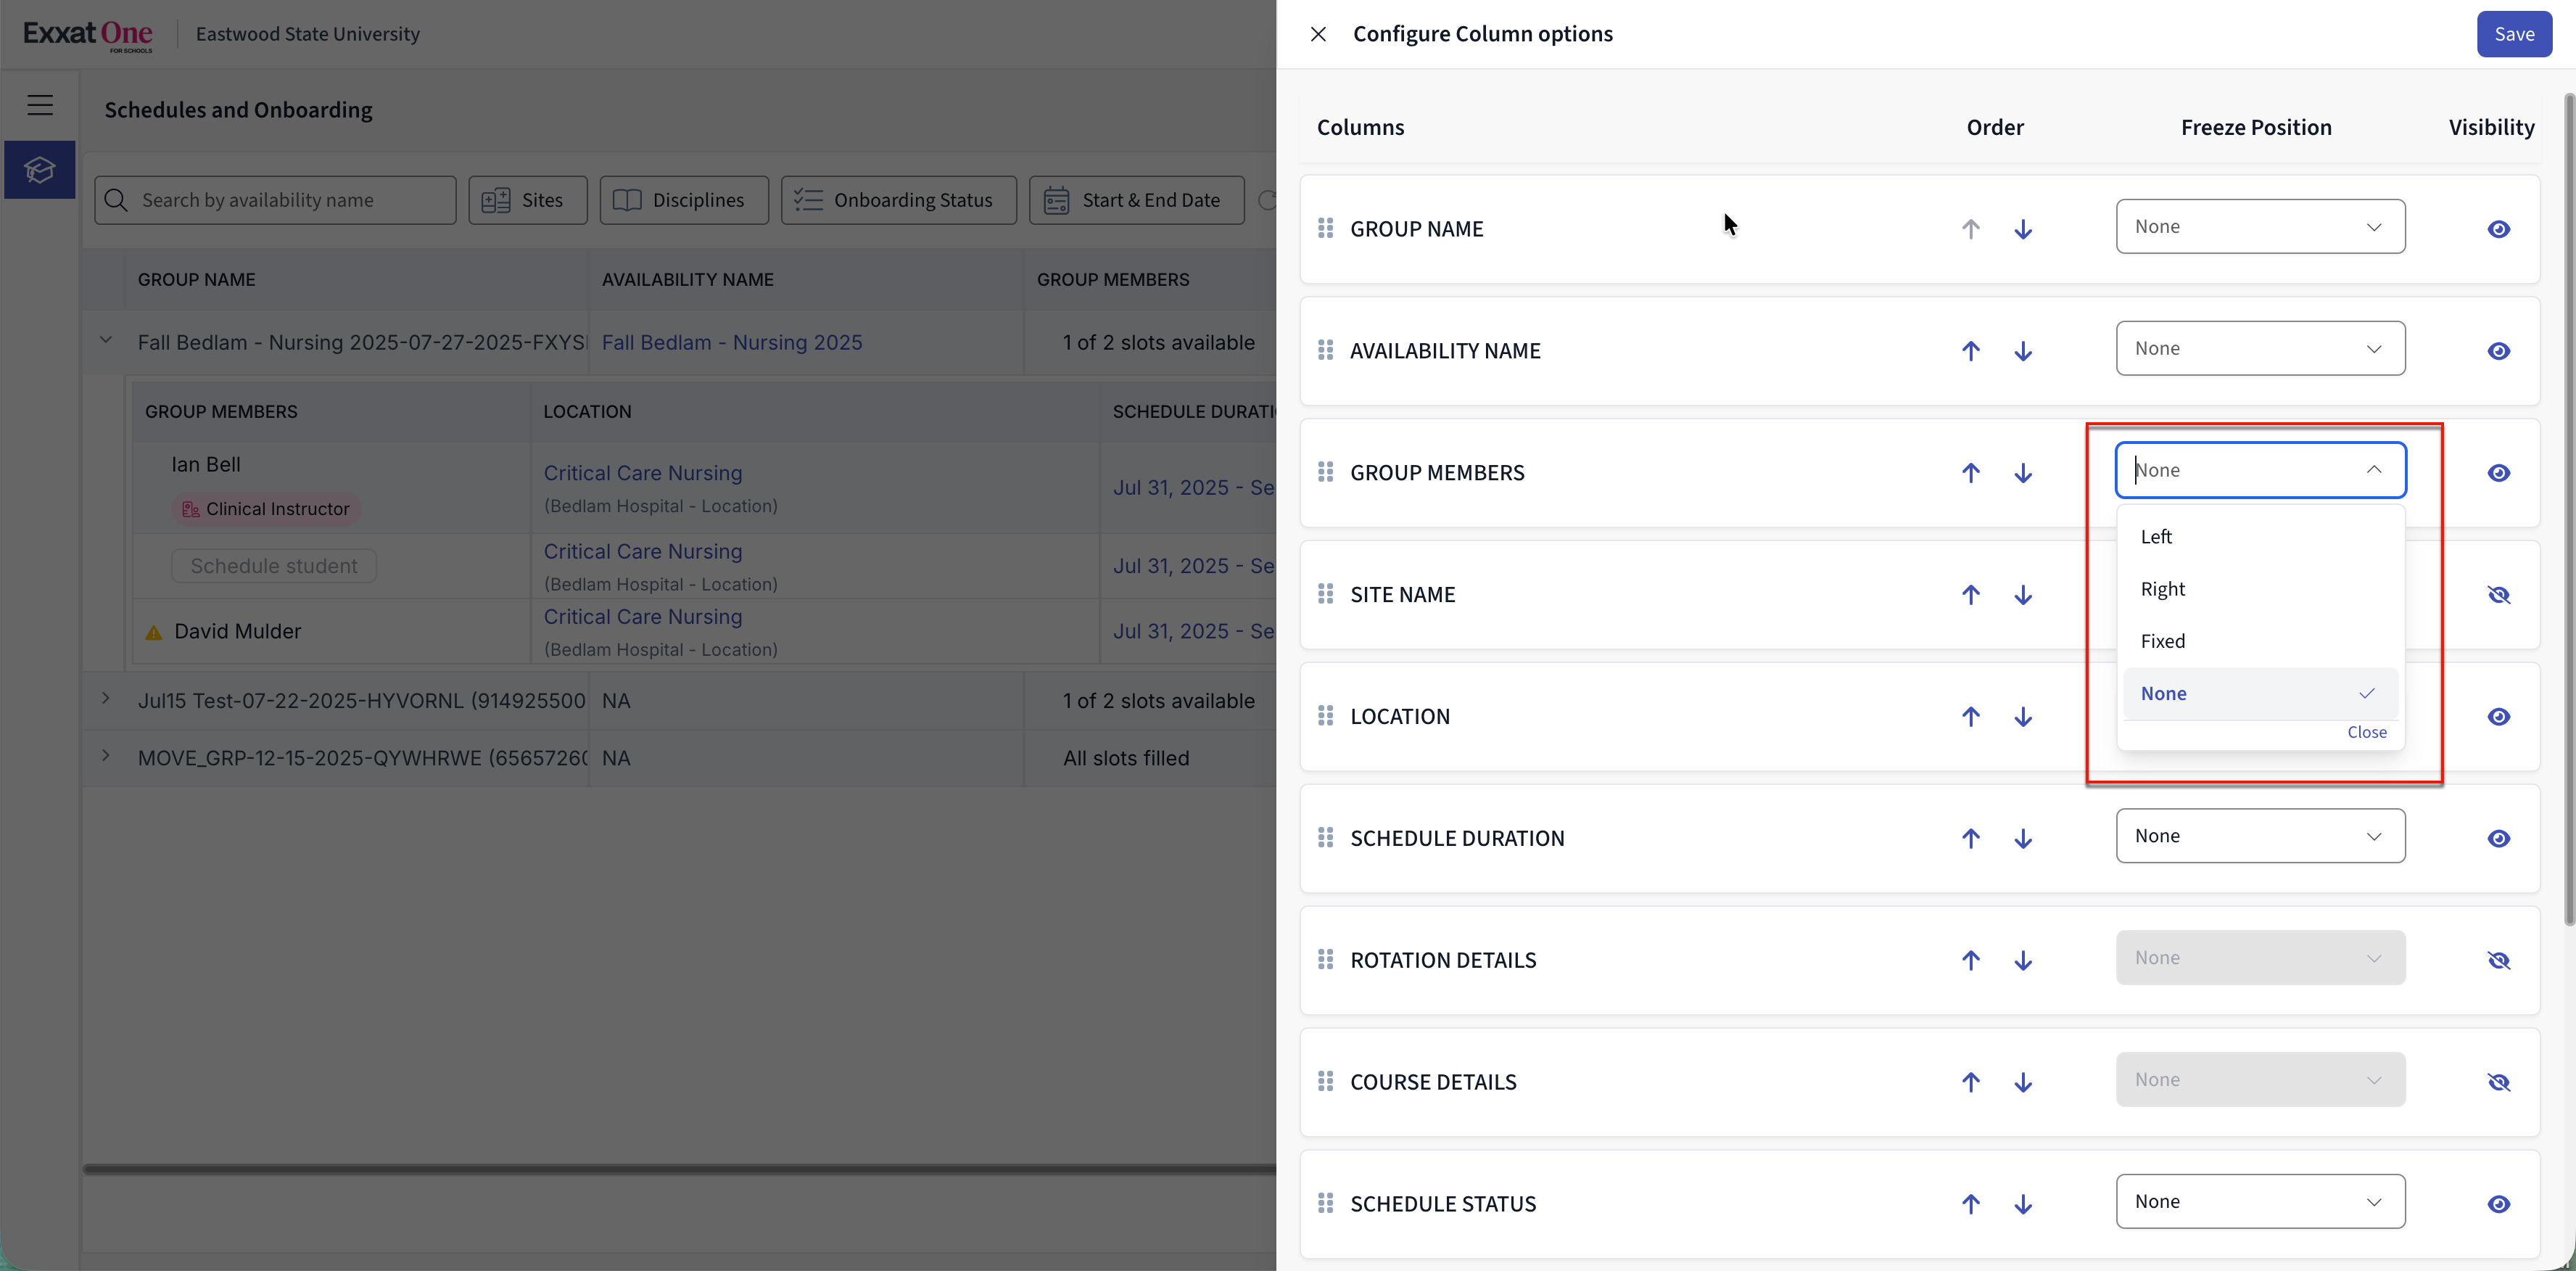Move SCHEDULE DURATION column down

coord(2022,838)
